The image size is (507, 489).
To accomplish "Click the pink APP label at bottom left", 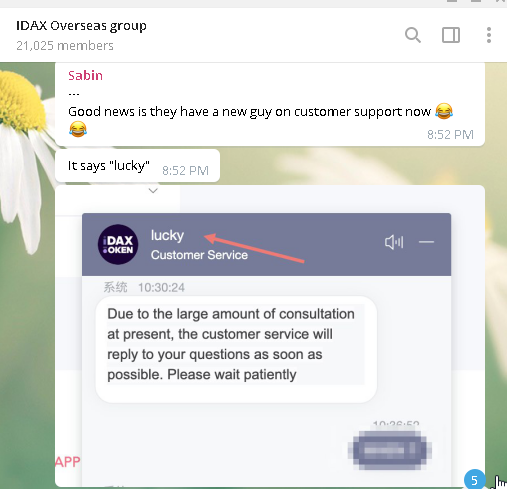I will [68, 462].
